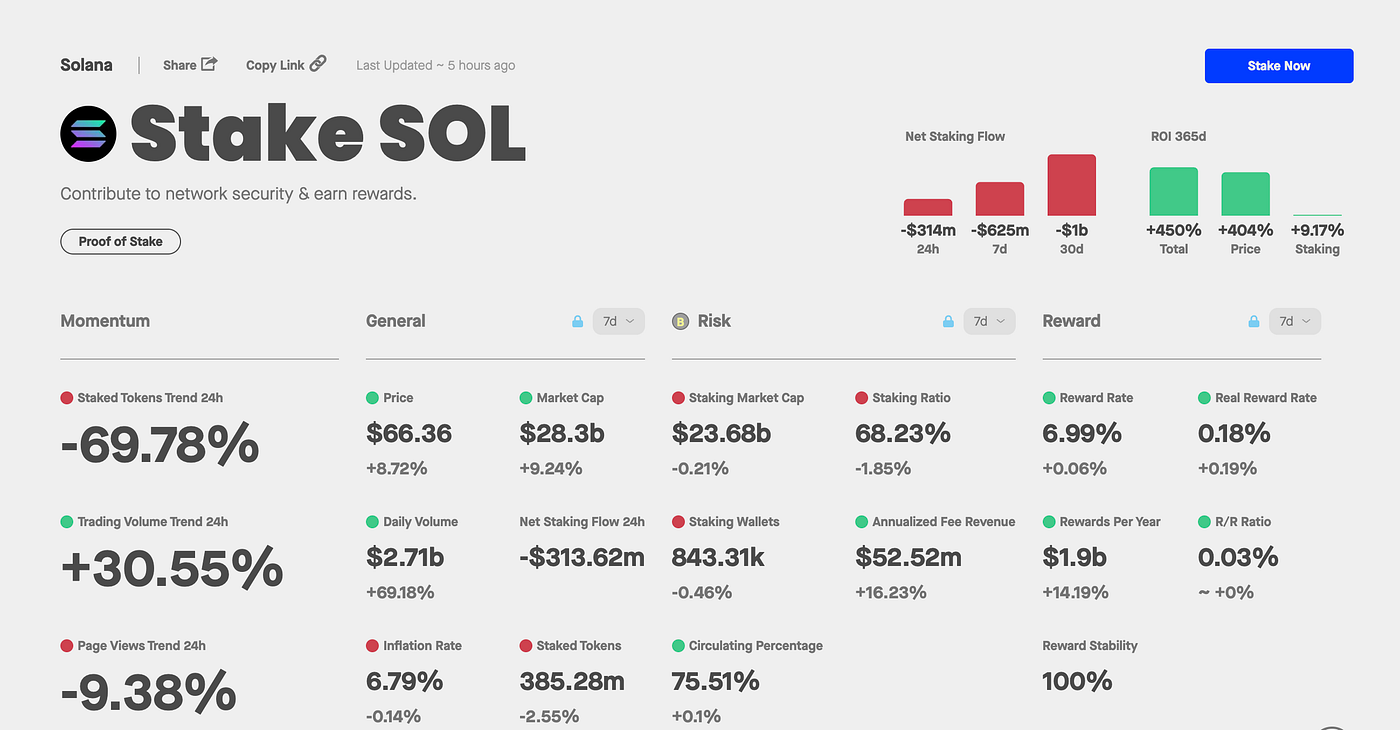Viewport: 1400px width, 730px height.
Task: Click the red status dot beside Staked Tokens Trend
Action: tap(66, 397)
